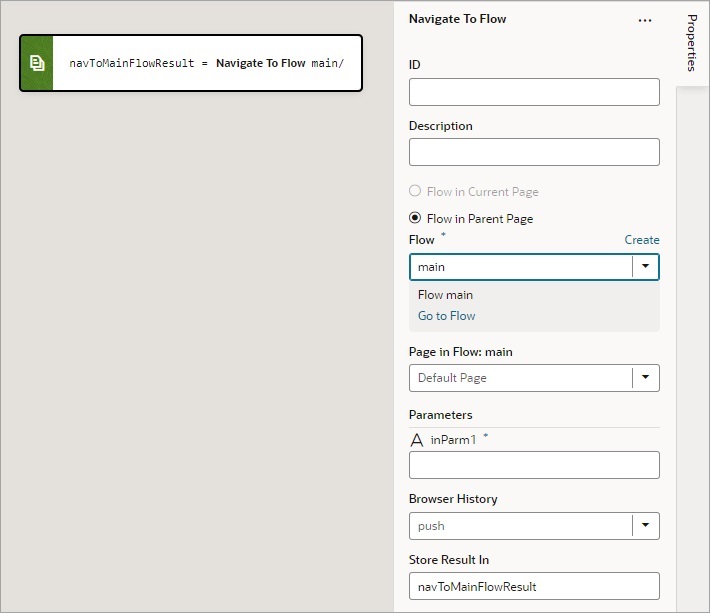The width and height of the screenshot is (710, 613).
Task: Click the Default Page field text
Action: (x=452, y=378)
